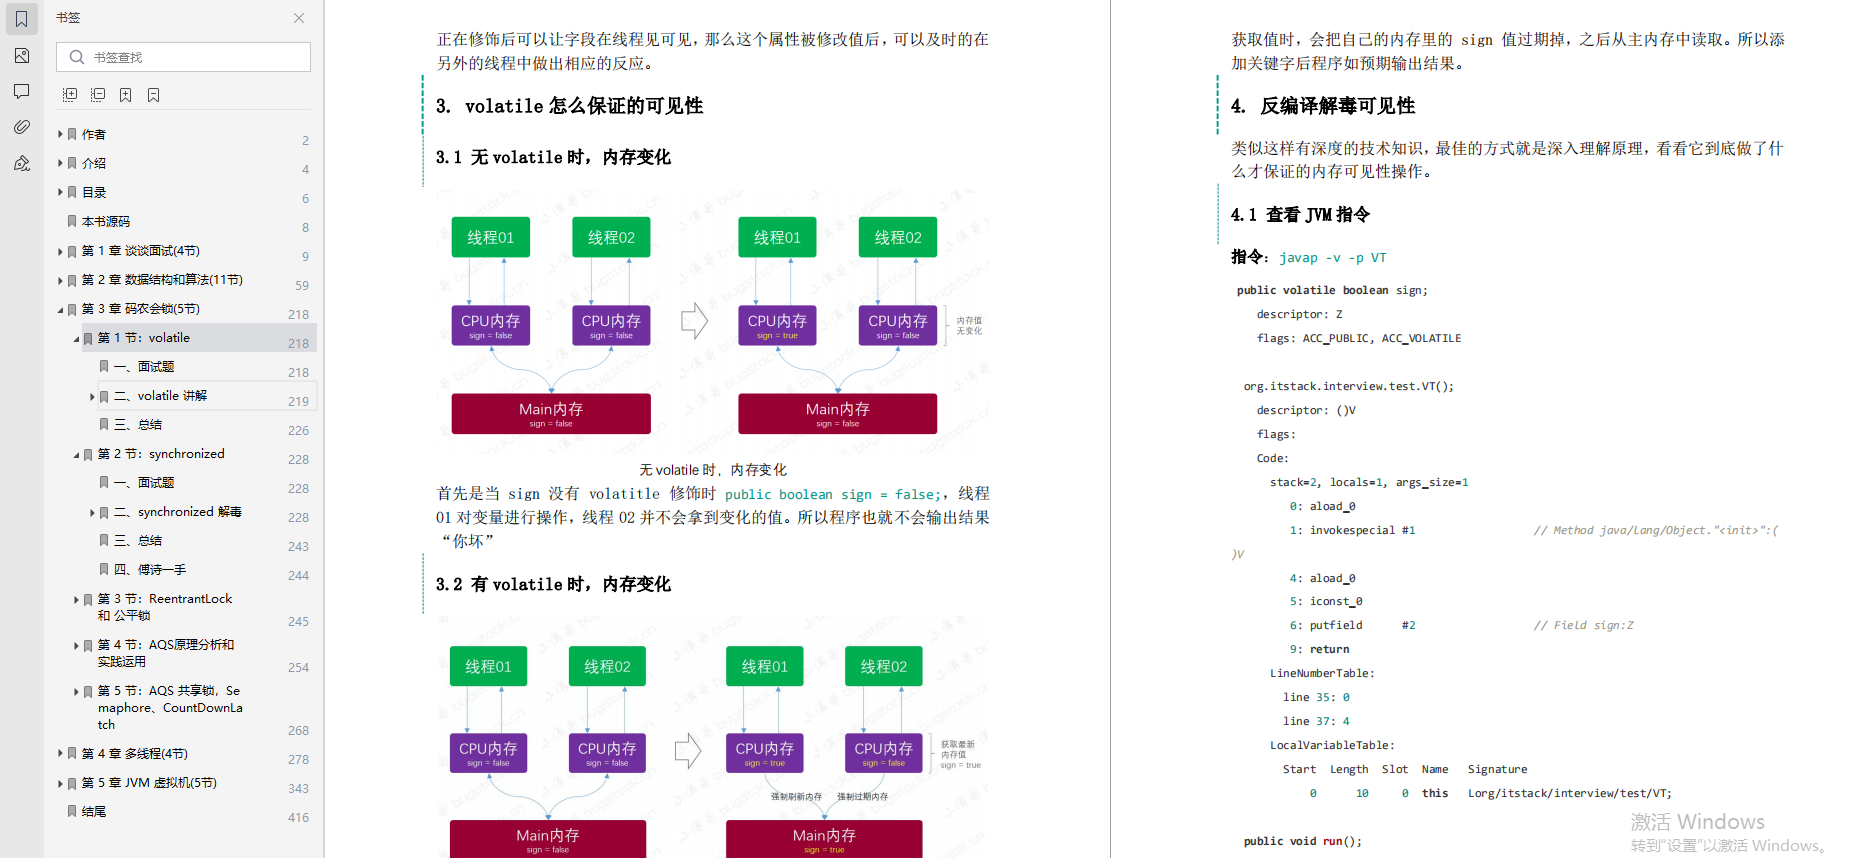
Task: Click bookmark icon beside 第 1 章 谈谈面试
Action: coord(72,251)
